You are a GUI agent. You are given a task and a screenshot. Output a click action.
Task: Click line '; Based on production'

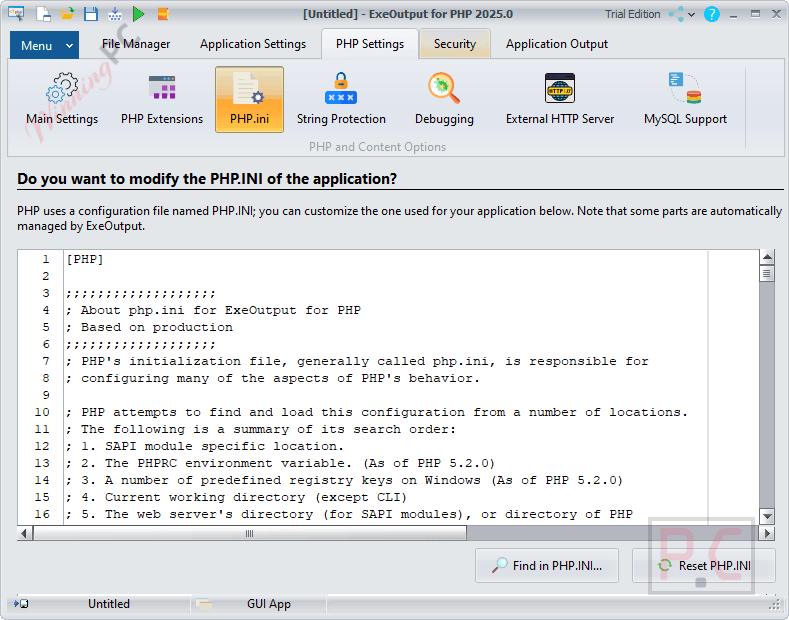[149, 328]
